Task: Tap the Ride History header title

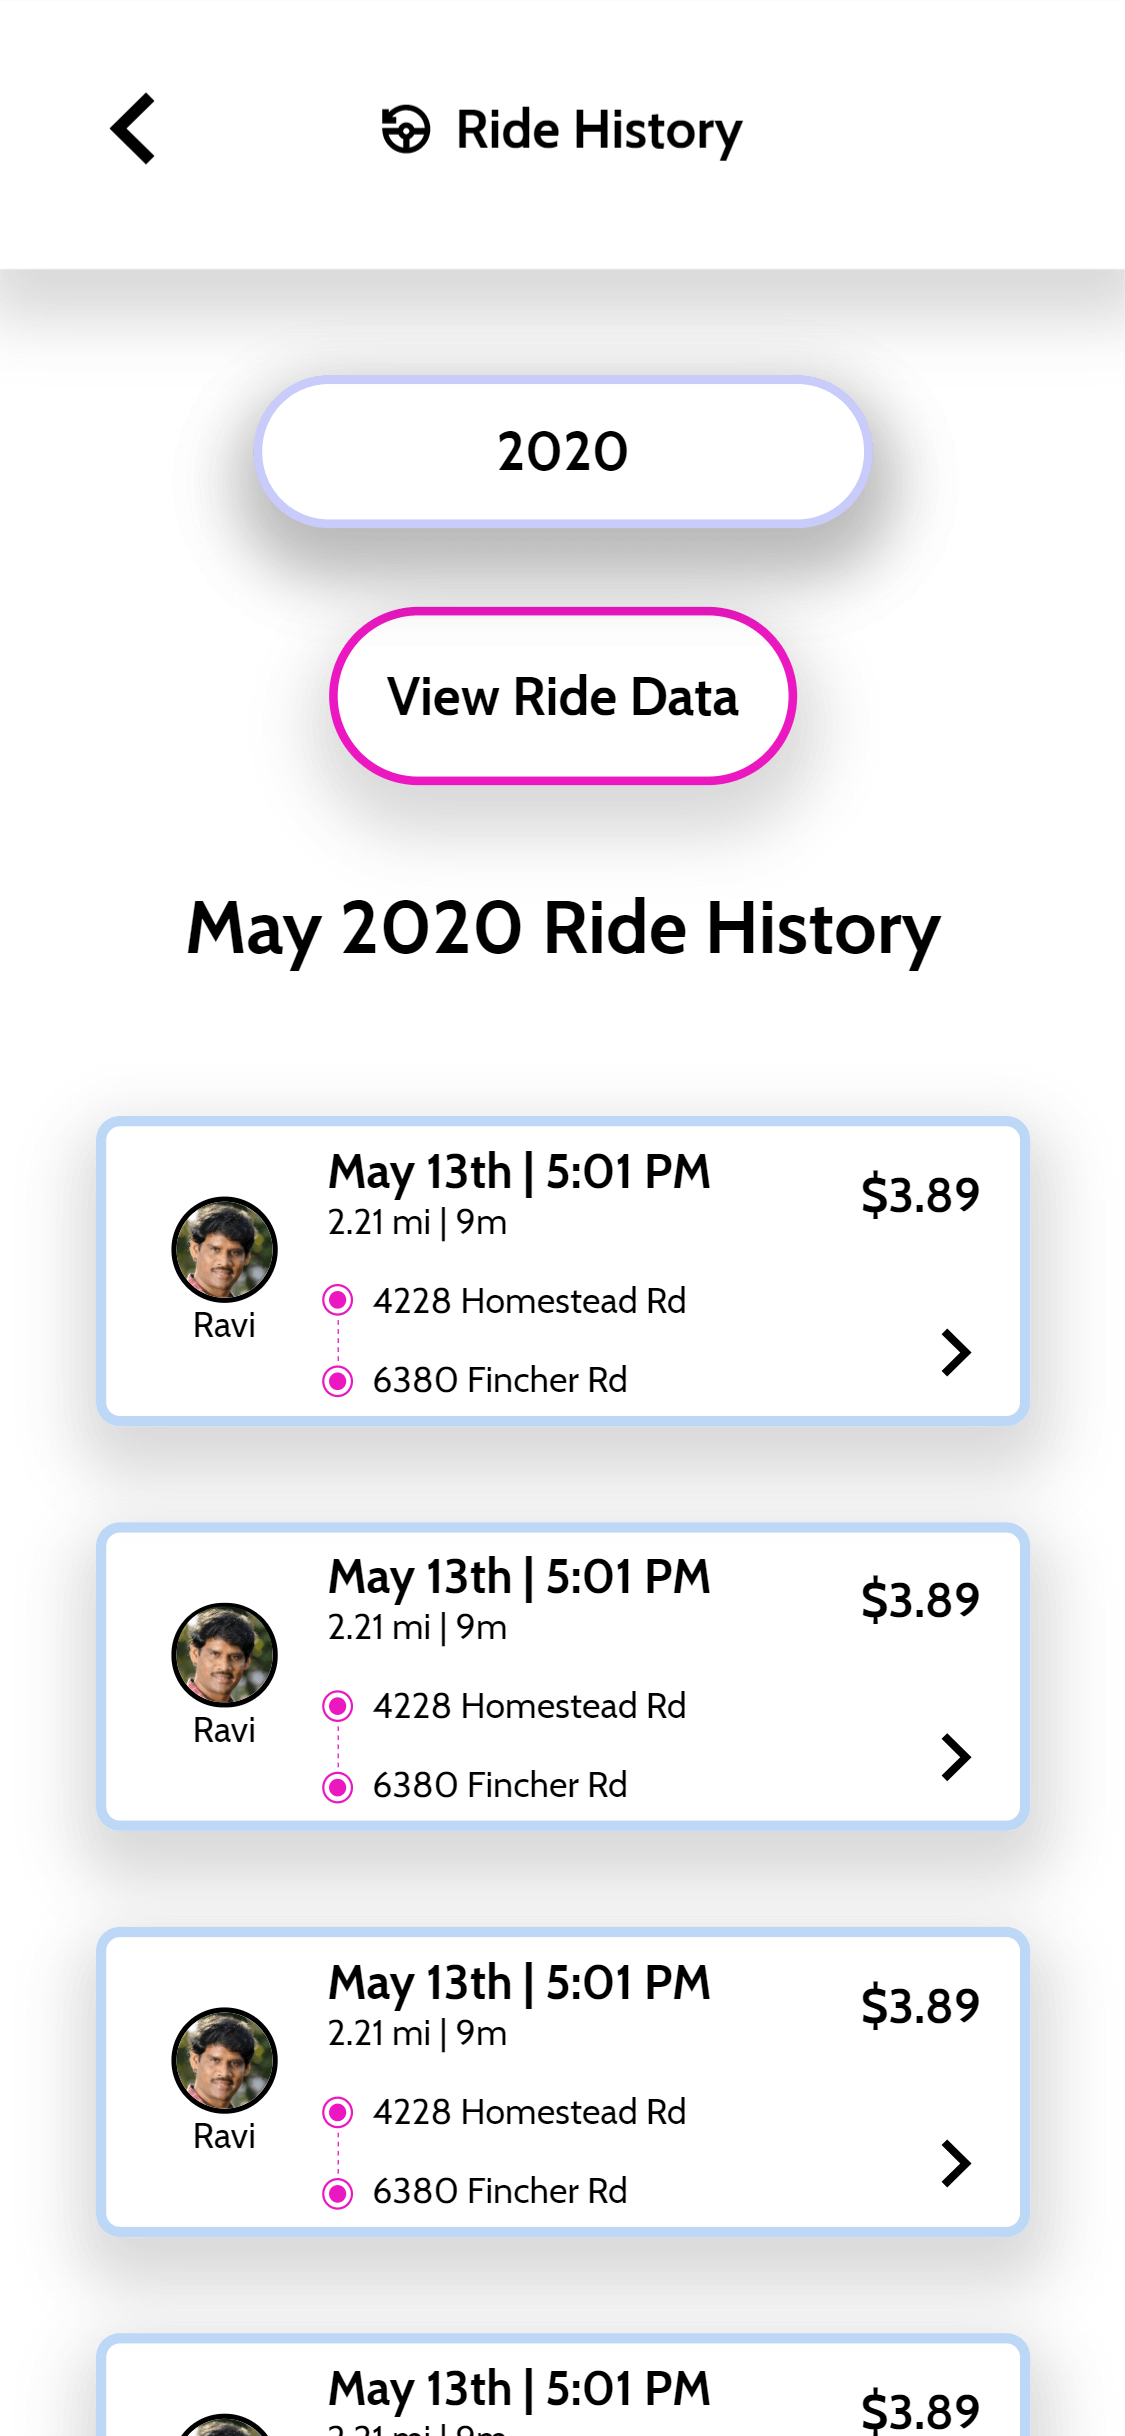Action: (599, 131)
